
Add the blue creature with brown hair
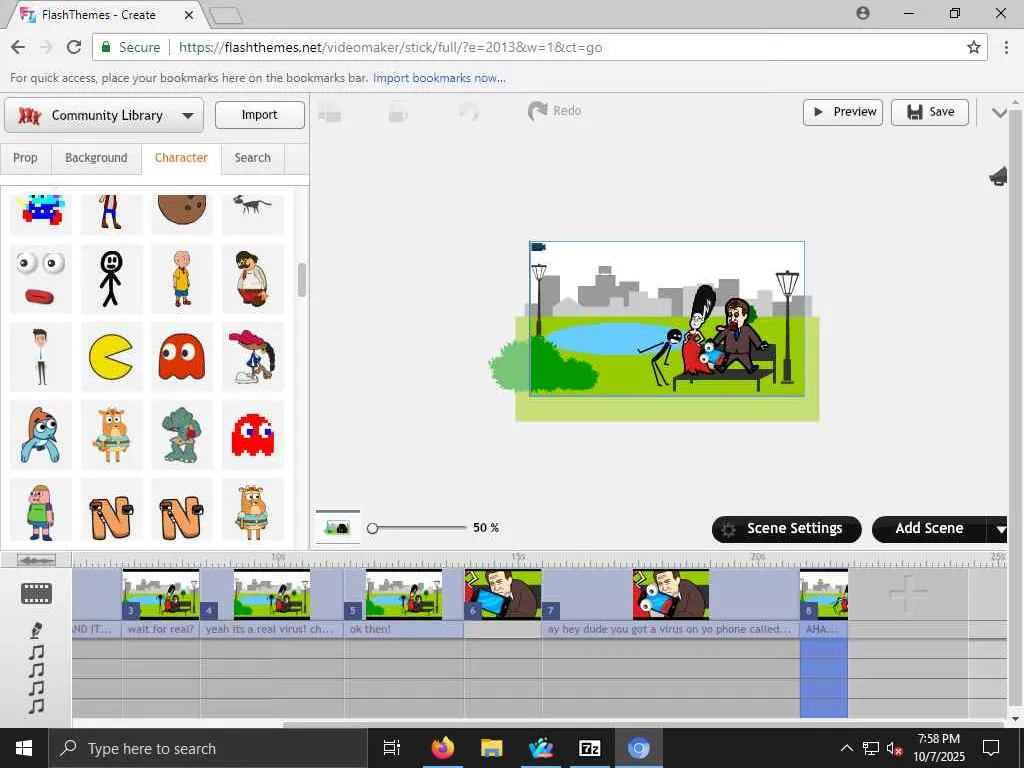[41, 435]
